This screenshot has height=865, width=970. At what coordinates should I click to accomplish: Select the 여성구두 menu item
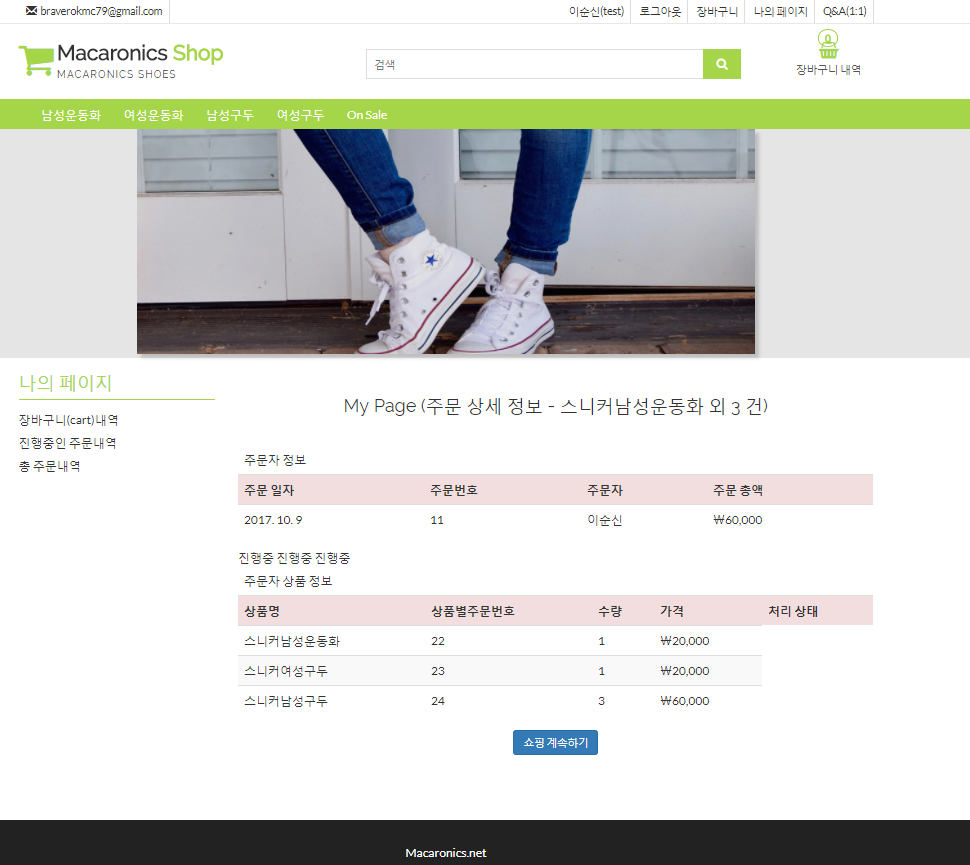tap(300, 115)
